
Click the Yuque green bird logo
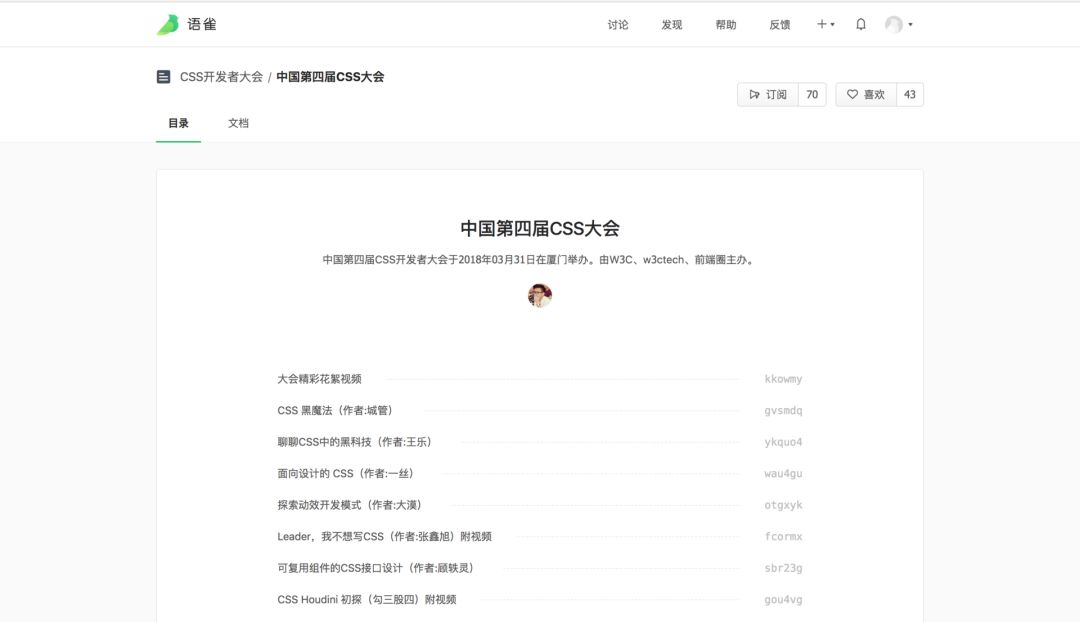(167, 25)
